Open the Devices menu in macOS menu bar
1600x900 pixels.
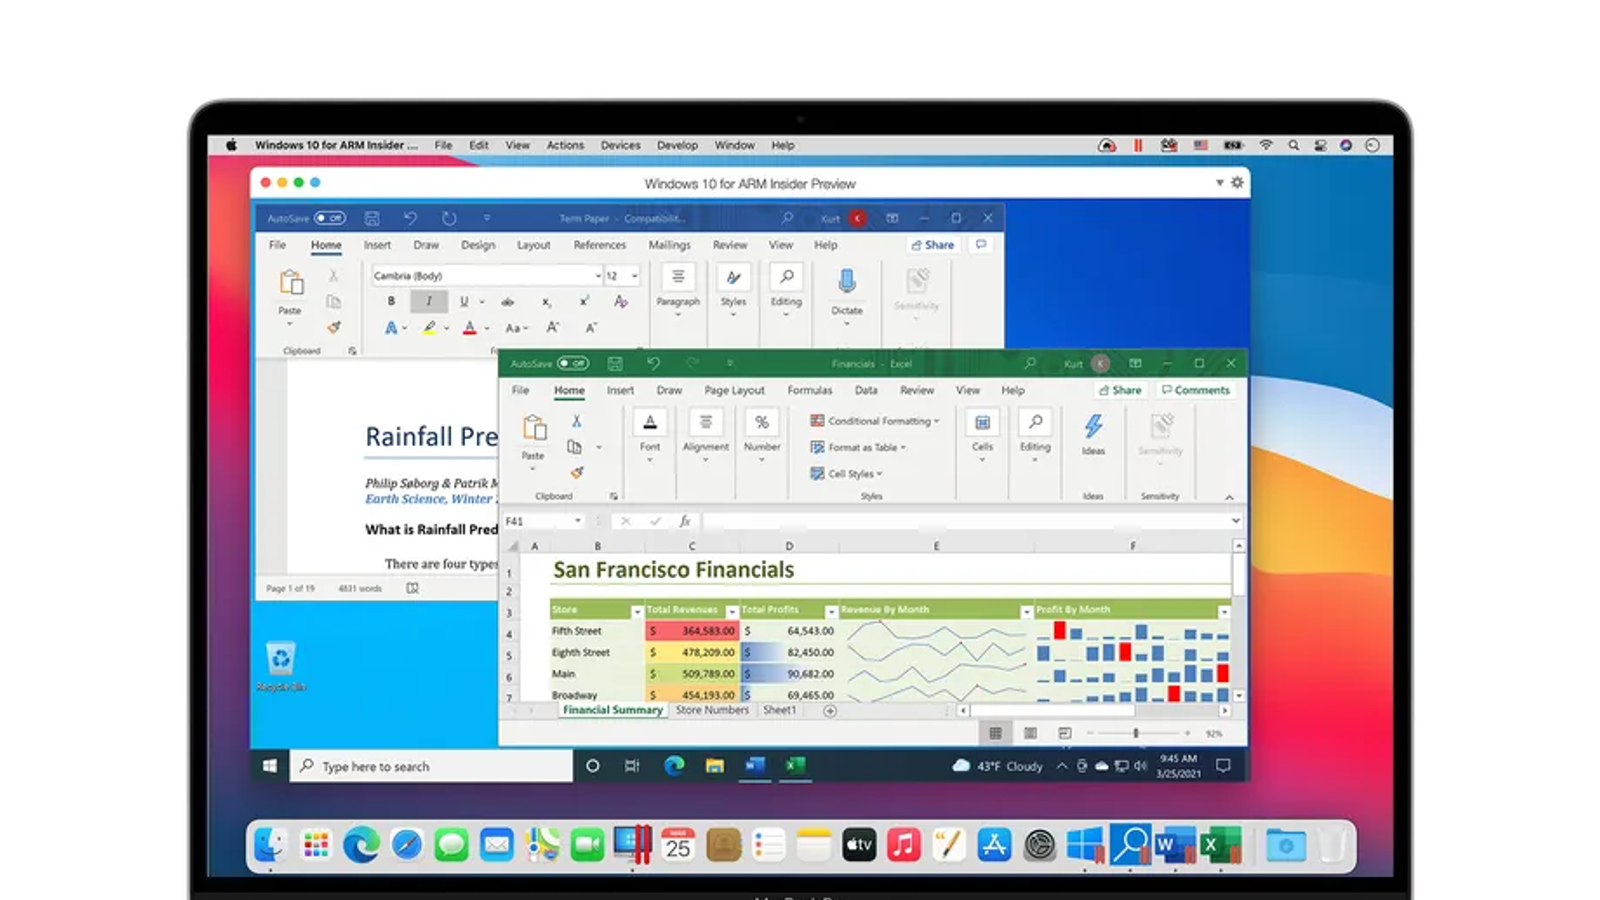[621, 145]
